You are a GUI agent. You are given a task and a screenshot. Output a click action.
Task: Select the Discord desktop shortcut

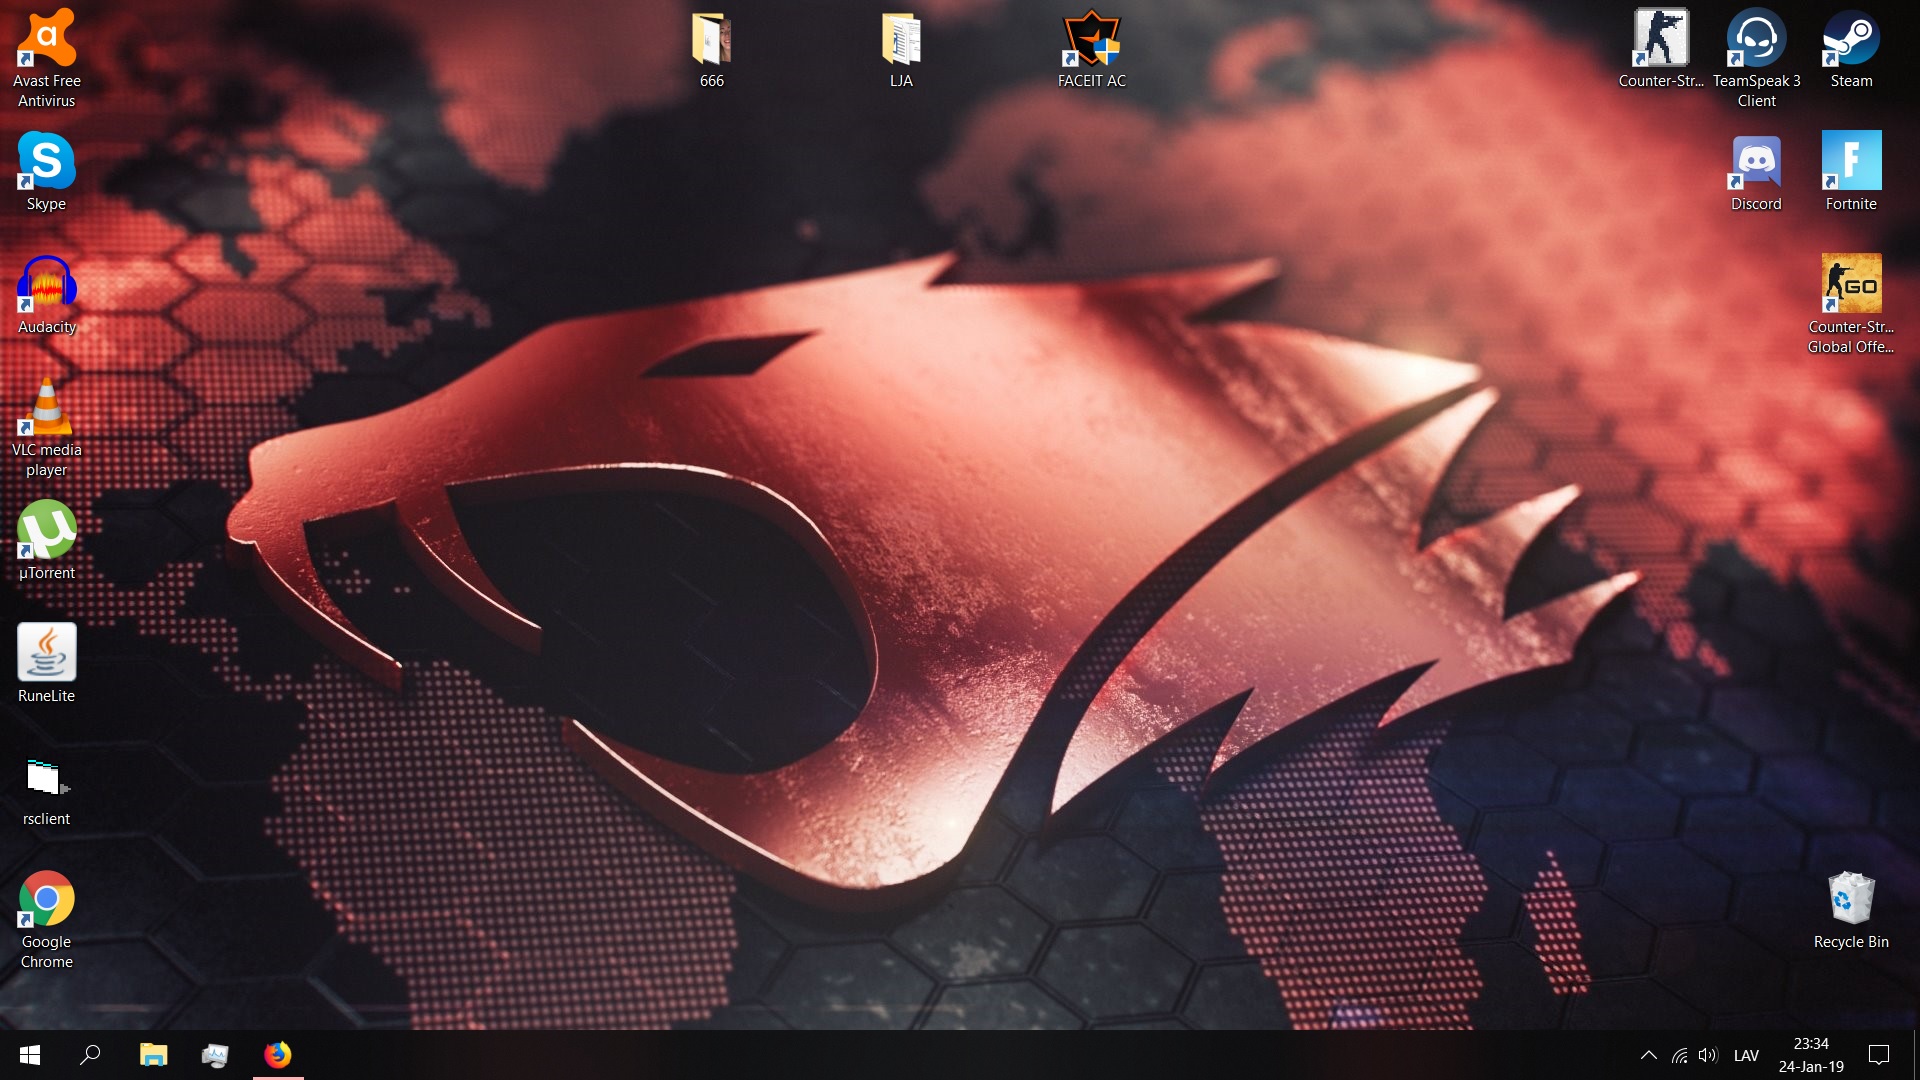tap(1756, 171)
